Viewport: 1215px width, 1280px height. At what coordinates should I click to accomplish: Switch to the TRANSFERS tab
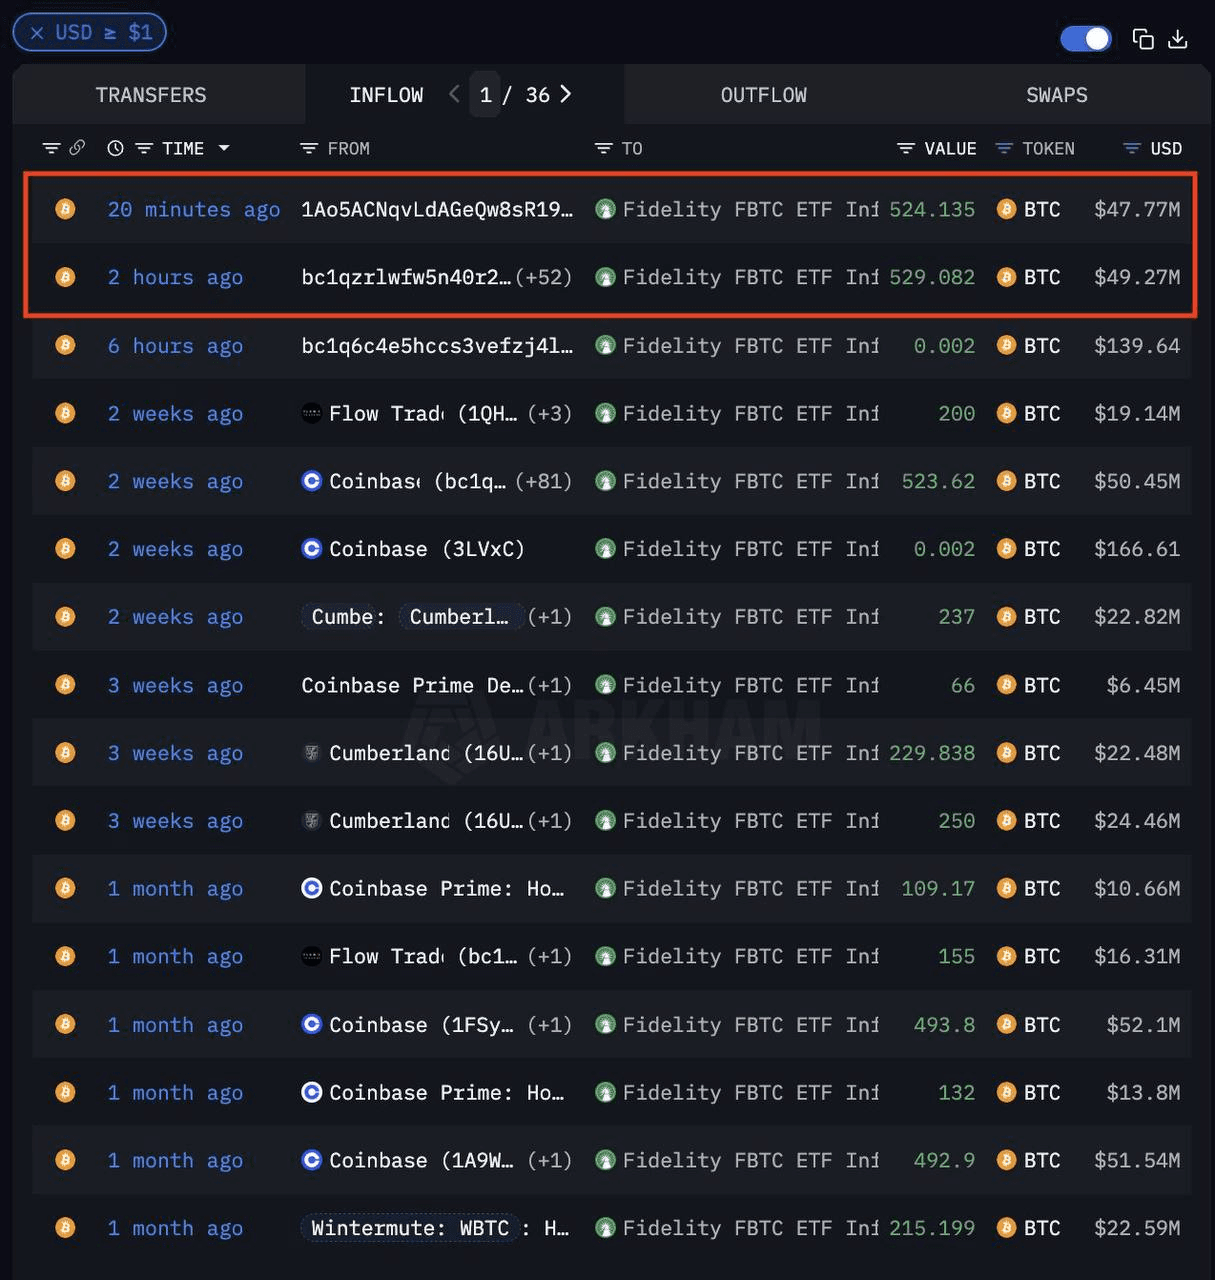[151, 95]
